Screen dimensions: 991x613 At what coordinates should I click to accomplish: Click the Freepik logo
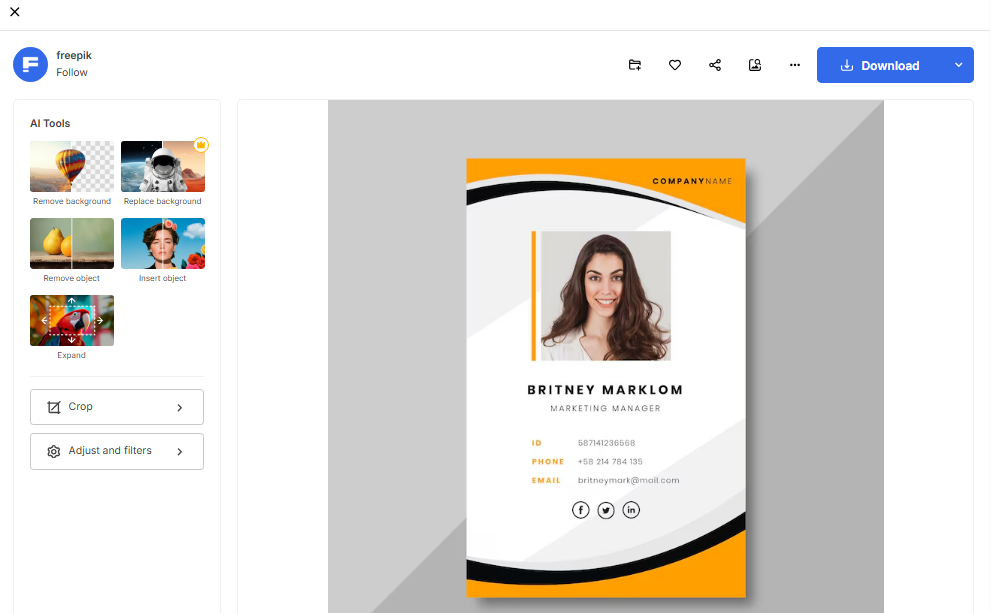point(30,64)
